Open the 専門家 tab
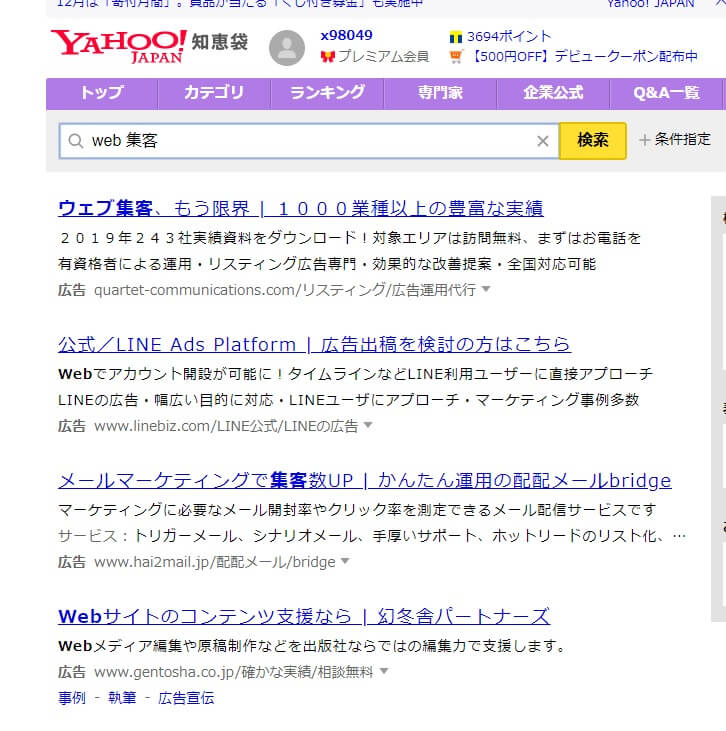The height and width of the screenshot is (731, 726). pos(440,94)
